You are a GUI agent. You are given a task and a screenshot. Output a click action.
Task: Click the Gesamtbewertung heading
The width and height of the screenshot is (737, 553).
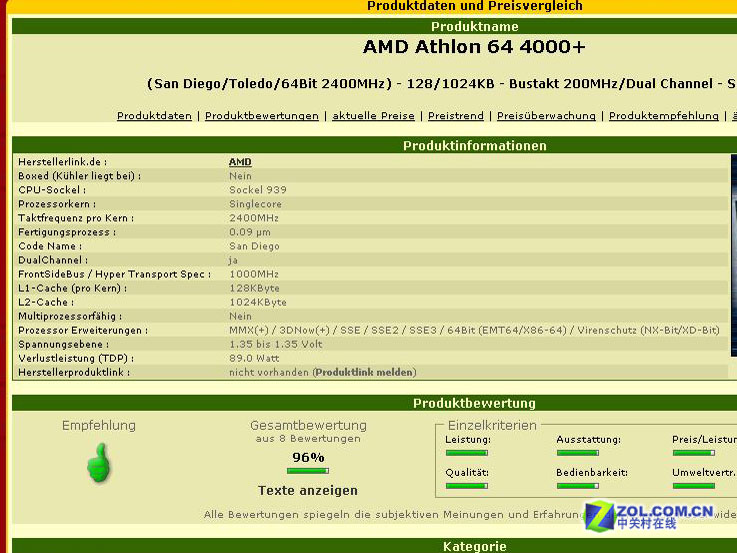(x=308, y=425)
